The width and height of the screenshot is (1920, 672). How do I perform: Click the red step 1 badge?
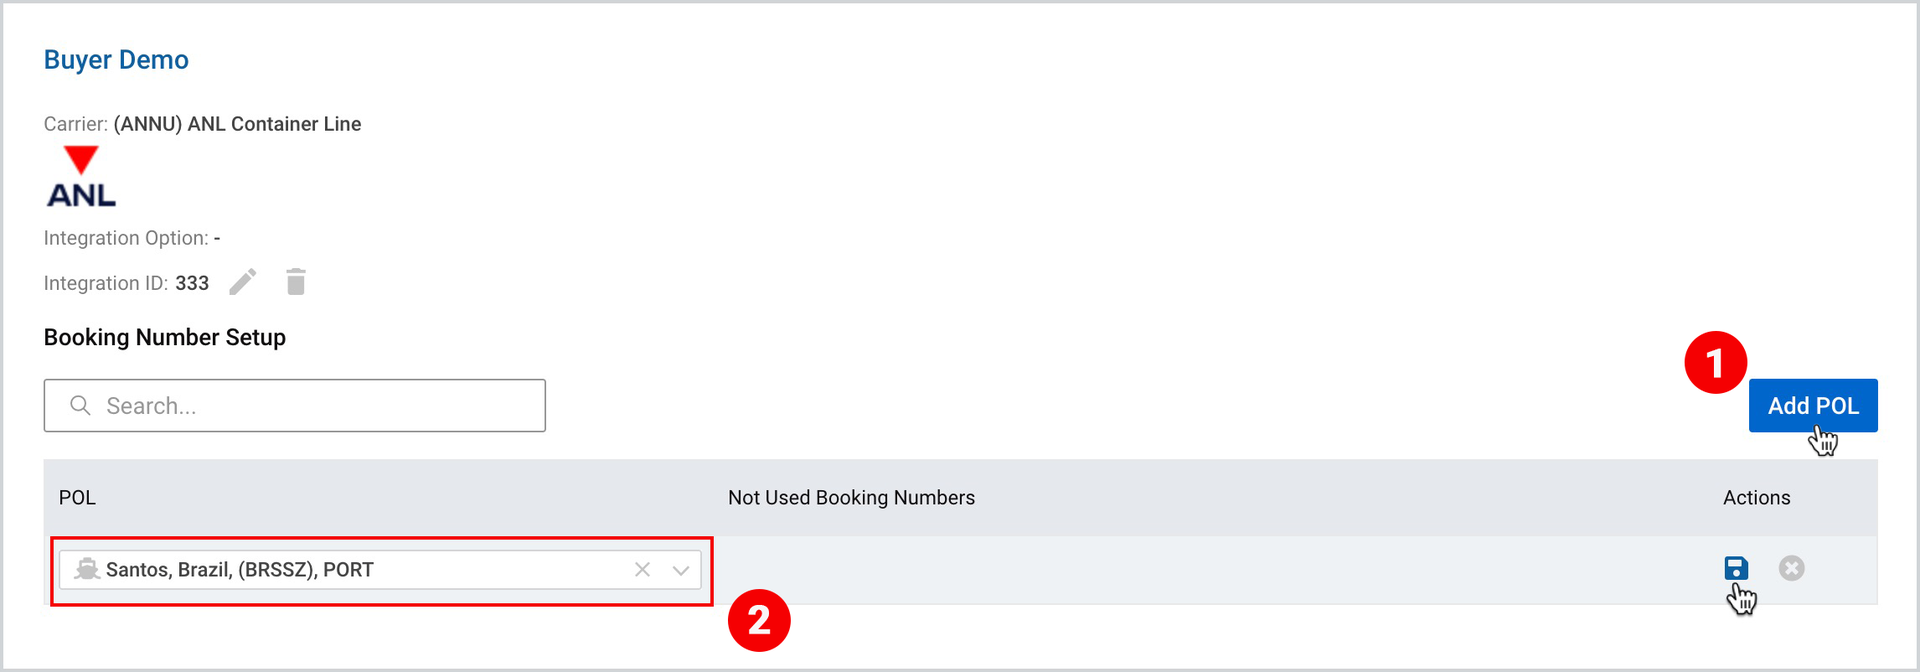click(x=1715, y=362)
